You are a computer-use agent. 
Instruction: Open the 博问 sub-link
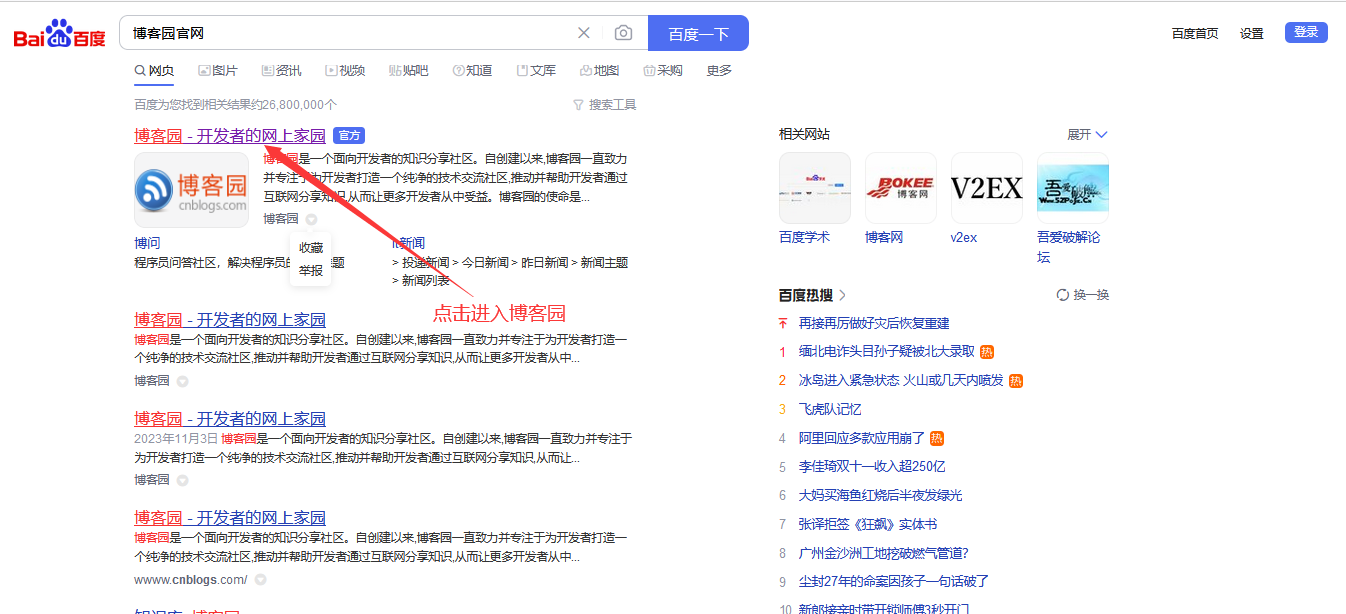click(147, 243)
